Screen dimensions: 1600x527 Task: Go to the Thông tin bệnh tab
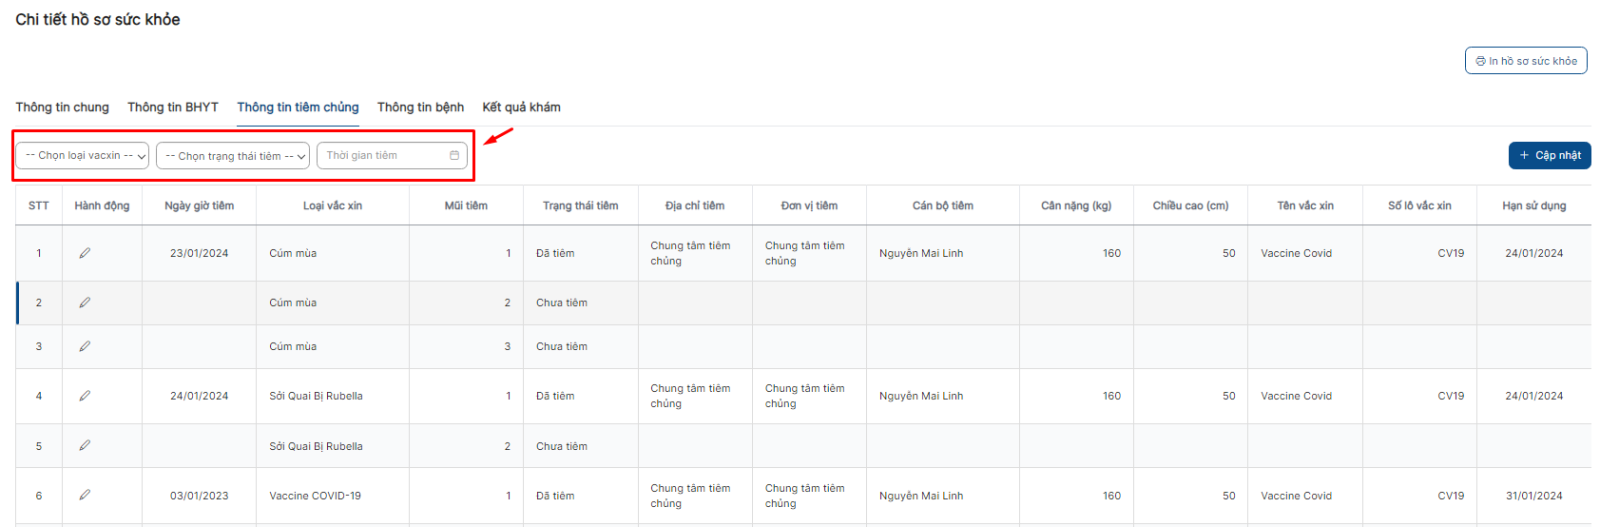(420, 107)
